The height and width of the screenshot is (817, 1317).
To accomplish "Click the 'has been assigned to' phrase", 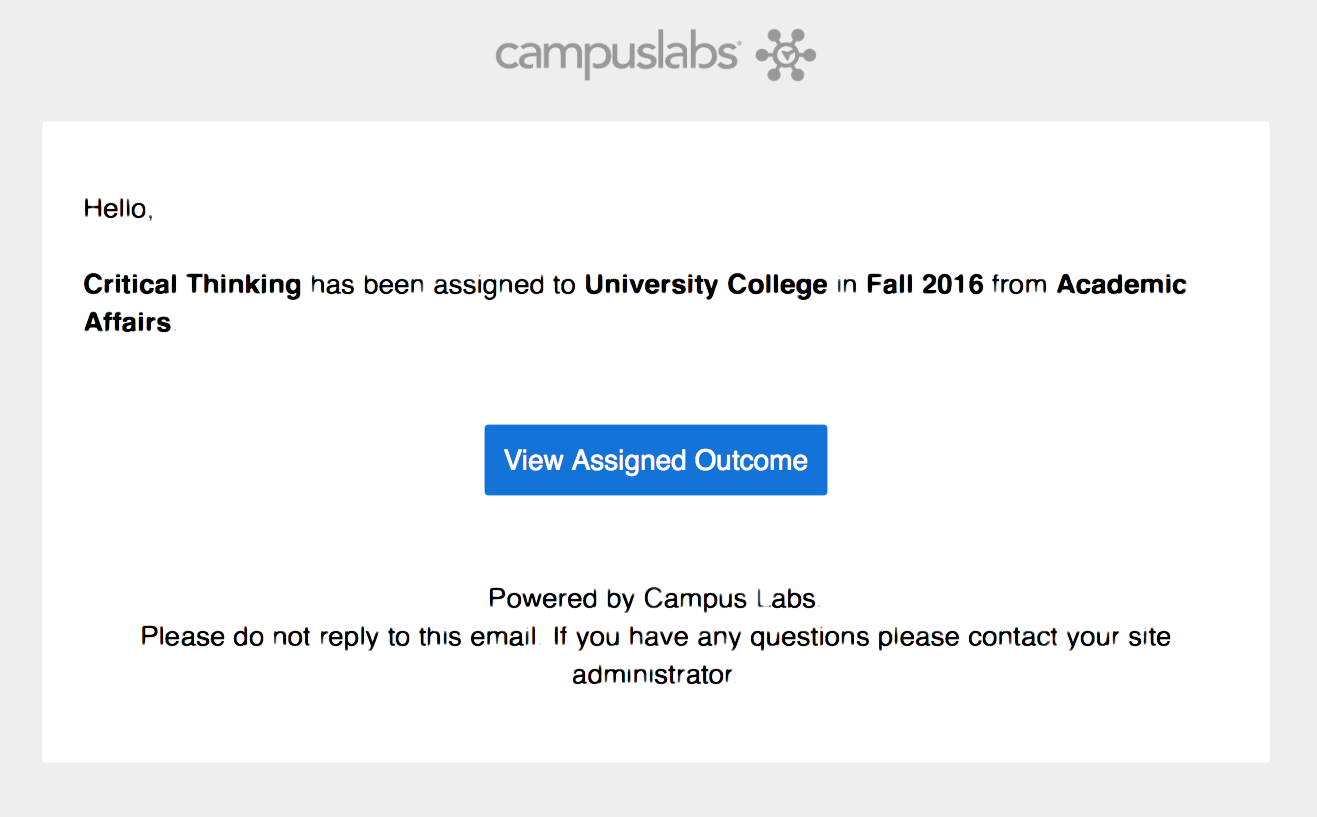I will pos(443,286).
